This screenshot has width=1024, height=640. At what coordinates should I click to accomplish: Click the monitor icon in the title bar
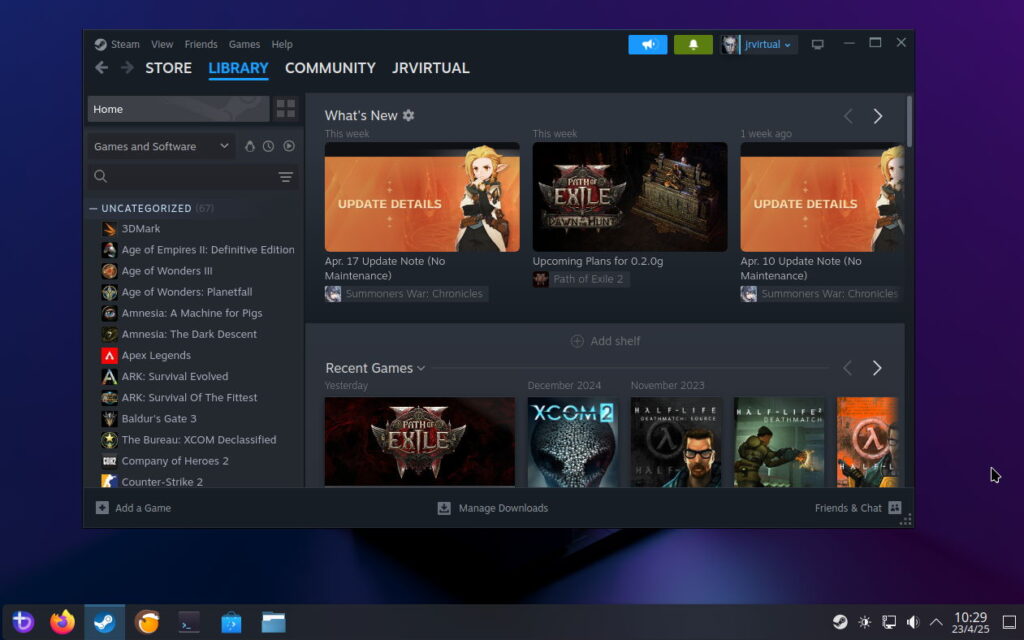point(818,44)
